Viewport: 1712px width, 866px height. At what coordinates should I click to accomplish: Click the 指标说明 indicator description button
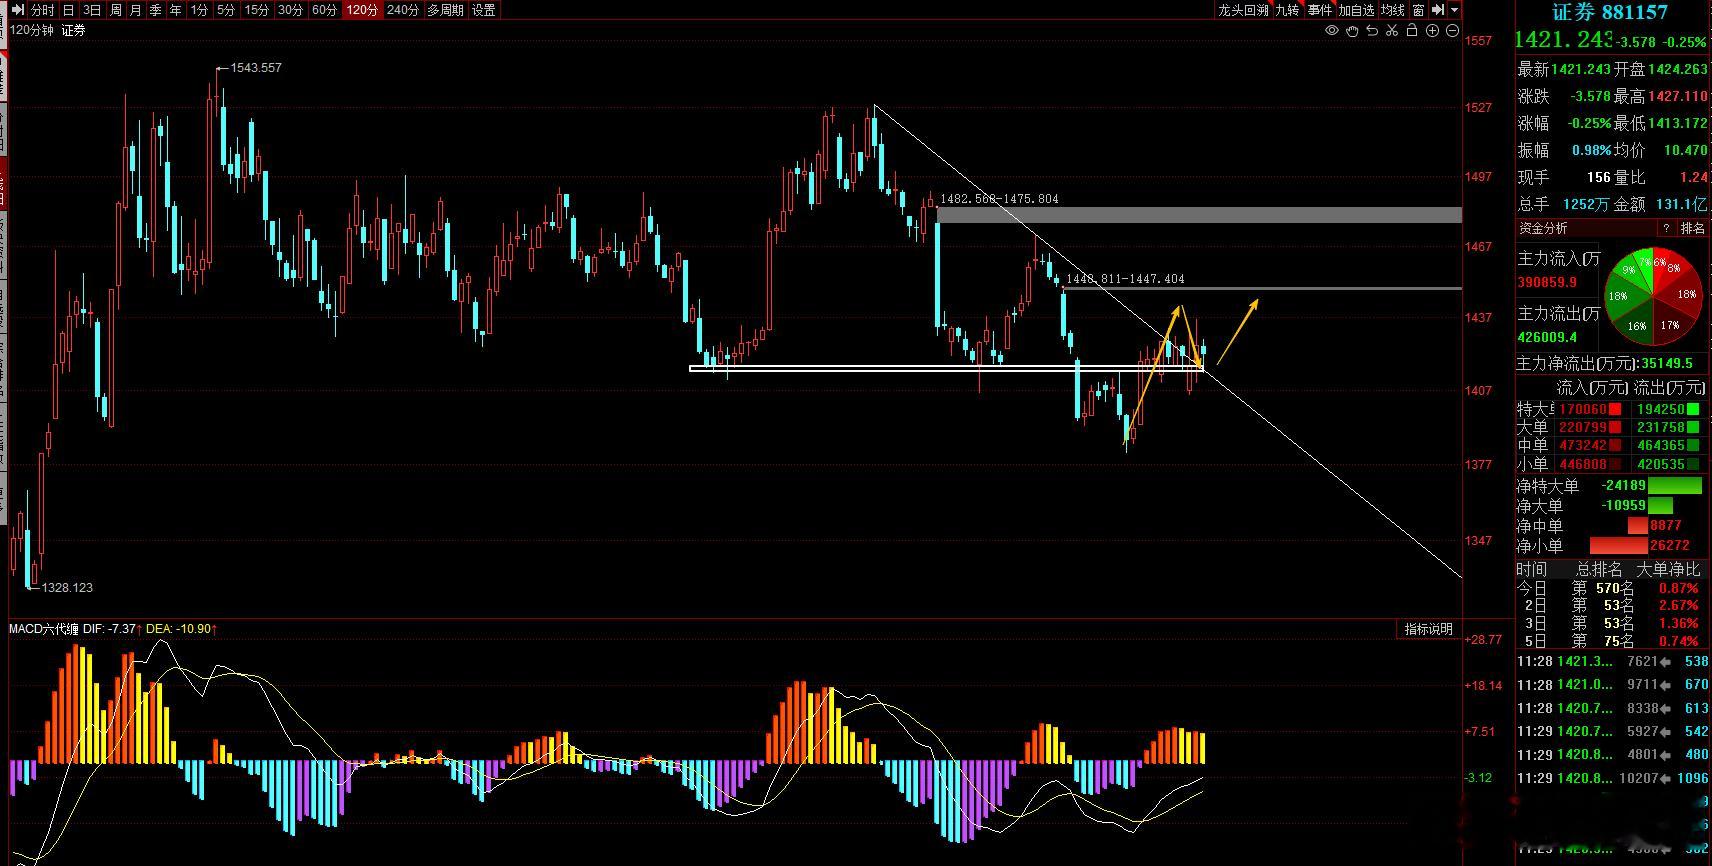point(1428,629)
